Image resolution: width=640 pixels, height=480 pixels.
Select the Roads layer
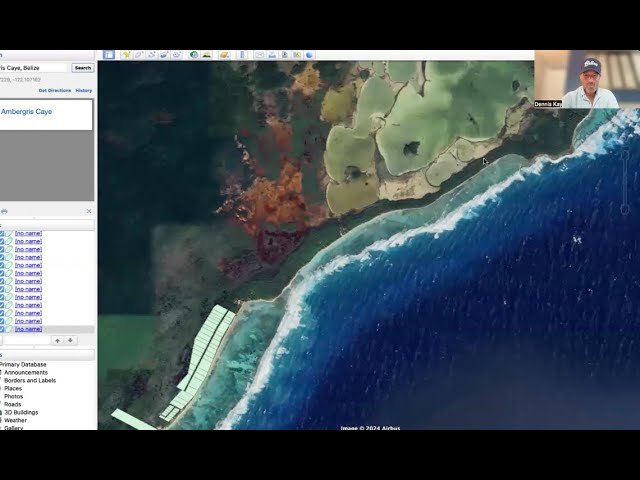coord(13,404)
